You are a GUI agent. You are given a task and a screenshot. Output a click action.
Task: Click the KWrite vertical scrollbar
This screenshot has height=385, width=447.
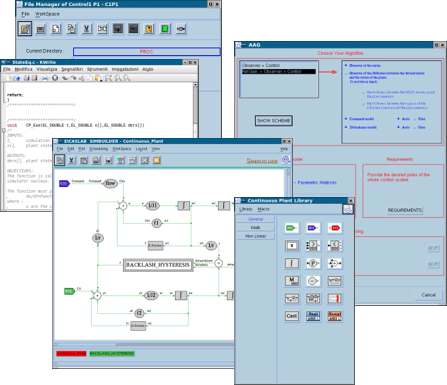[195, 109]
